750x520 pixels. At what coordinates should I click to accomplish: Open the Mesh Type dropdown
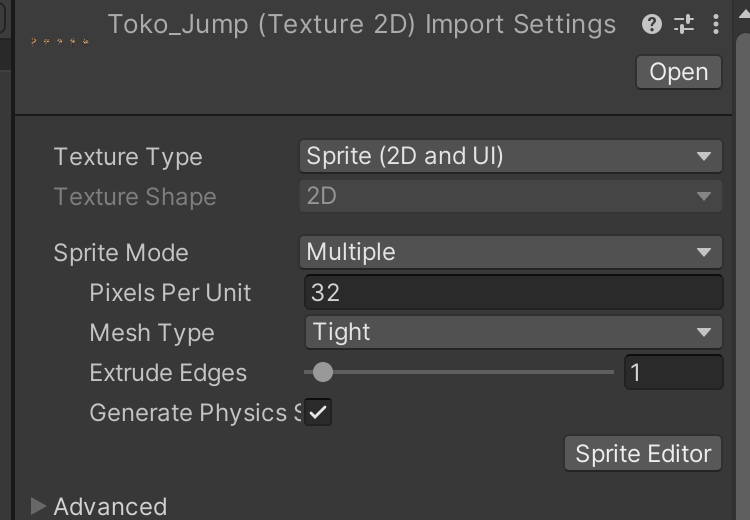pos(512,332)
